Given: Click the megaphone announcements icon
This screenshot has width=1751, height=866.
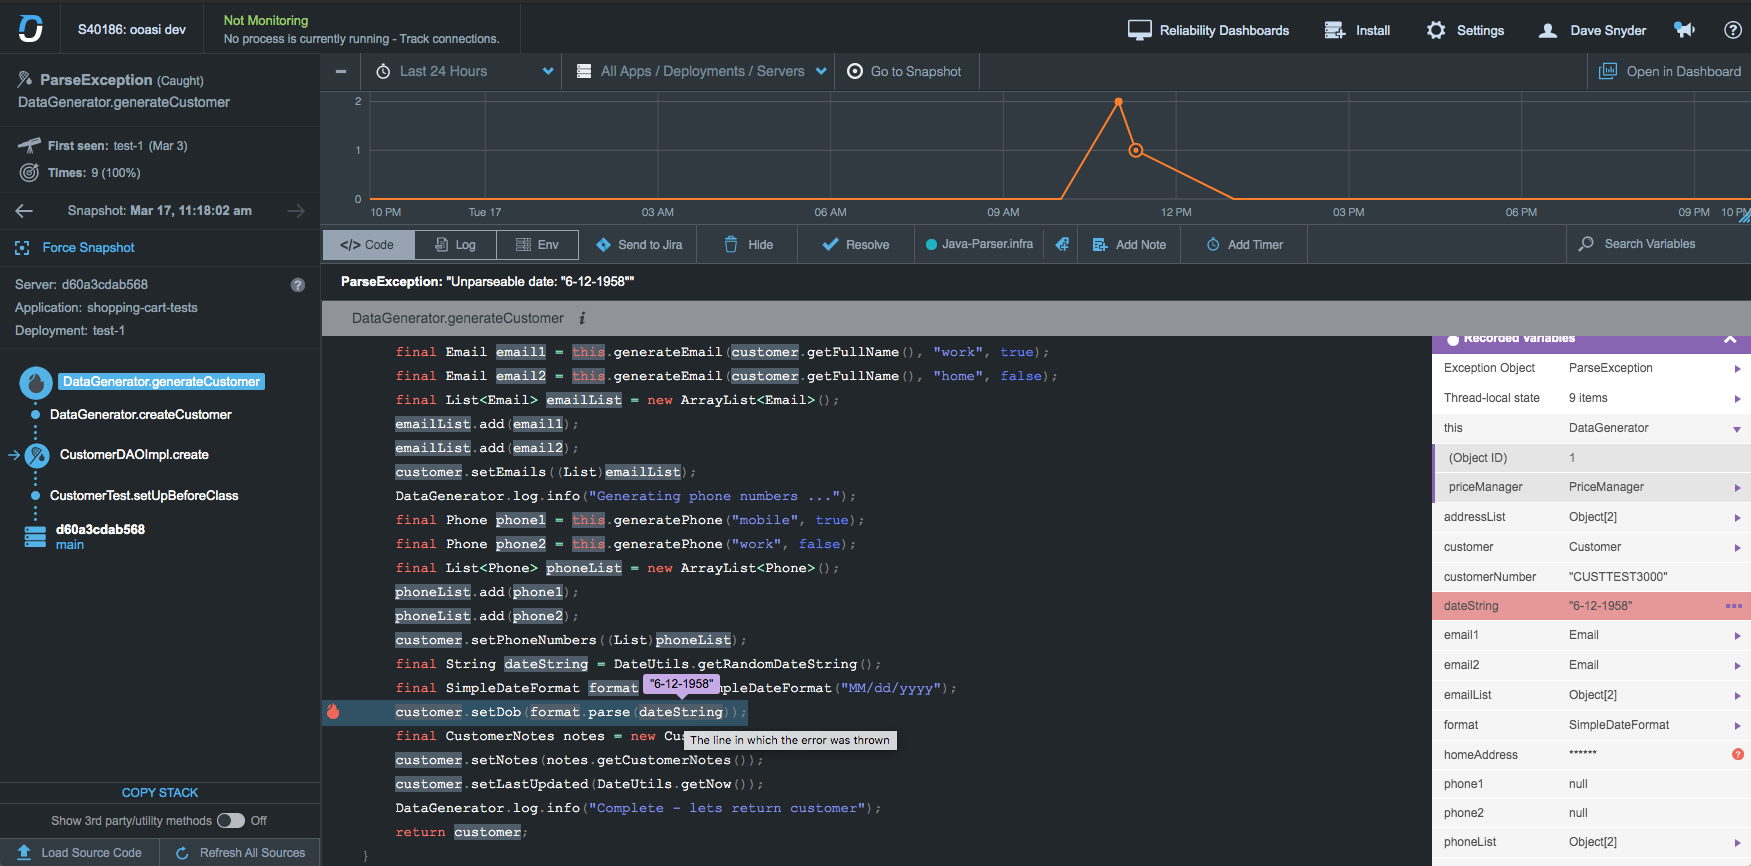Looking at the screenshot, I should click(x=1685, y=30).
